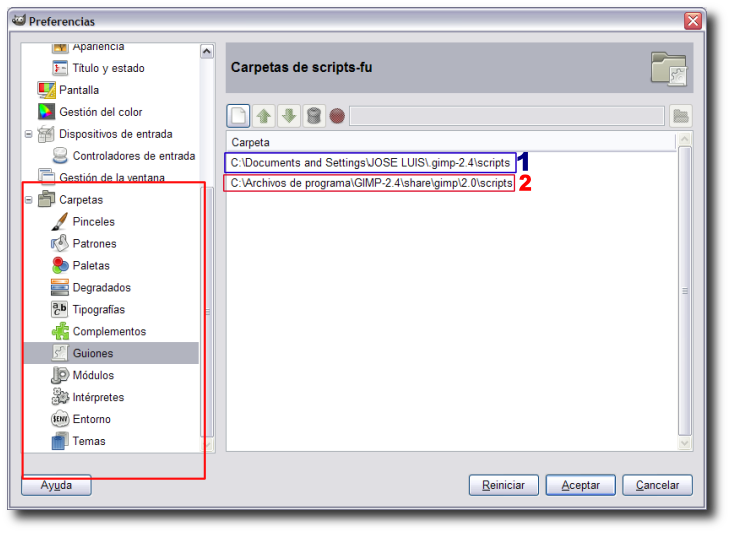Open folder browser icon beside path field
Image resolution: width=730 pixels, height=533 pixels.
pos(681,116)
